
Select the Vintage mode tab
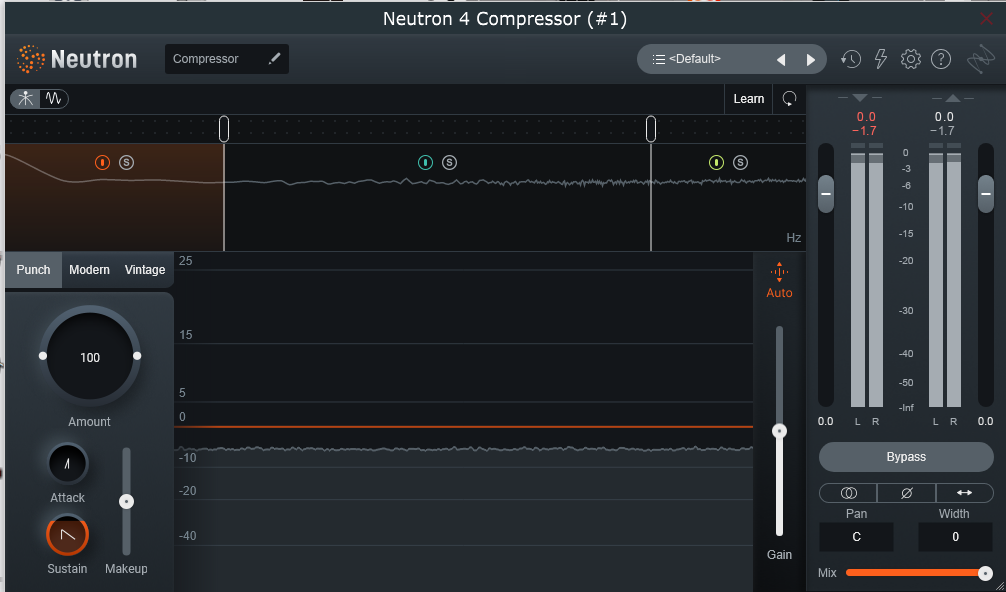pyautogui.click(x=145, y=270)
